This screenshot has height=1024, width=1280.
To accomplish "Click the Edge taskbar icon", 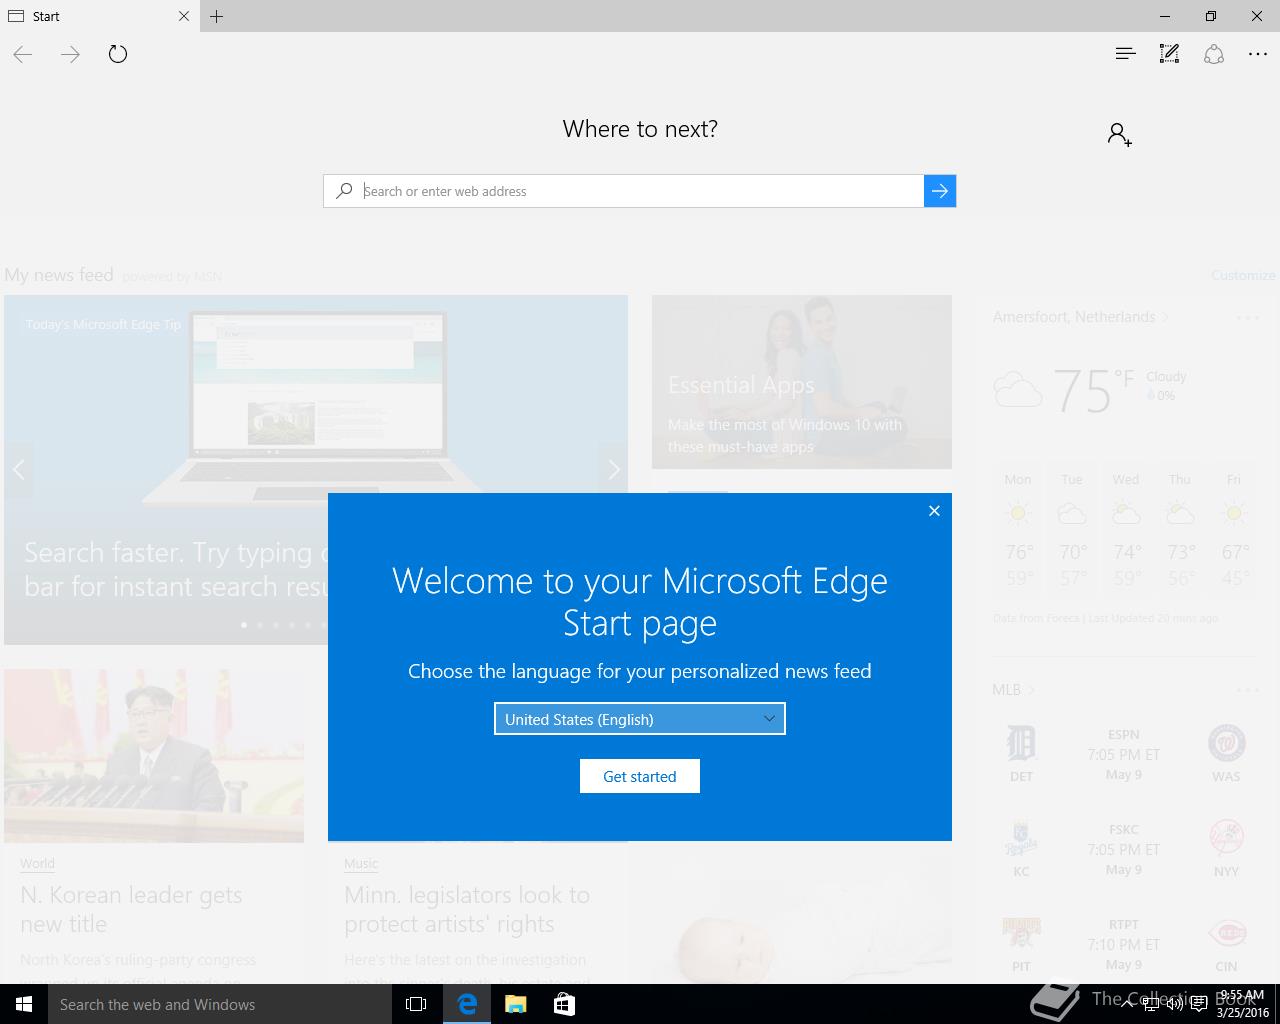I will coord(467,1004).
